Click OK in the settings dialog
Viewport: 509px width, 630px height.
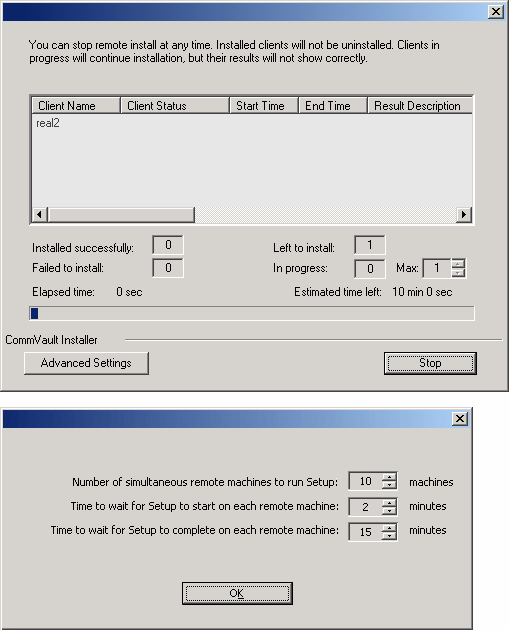(237, 593)
